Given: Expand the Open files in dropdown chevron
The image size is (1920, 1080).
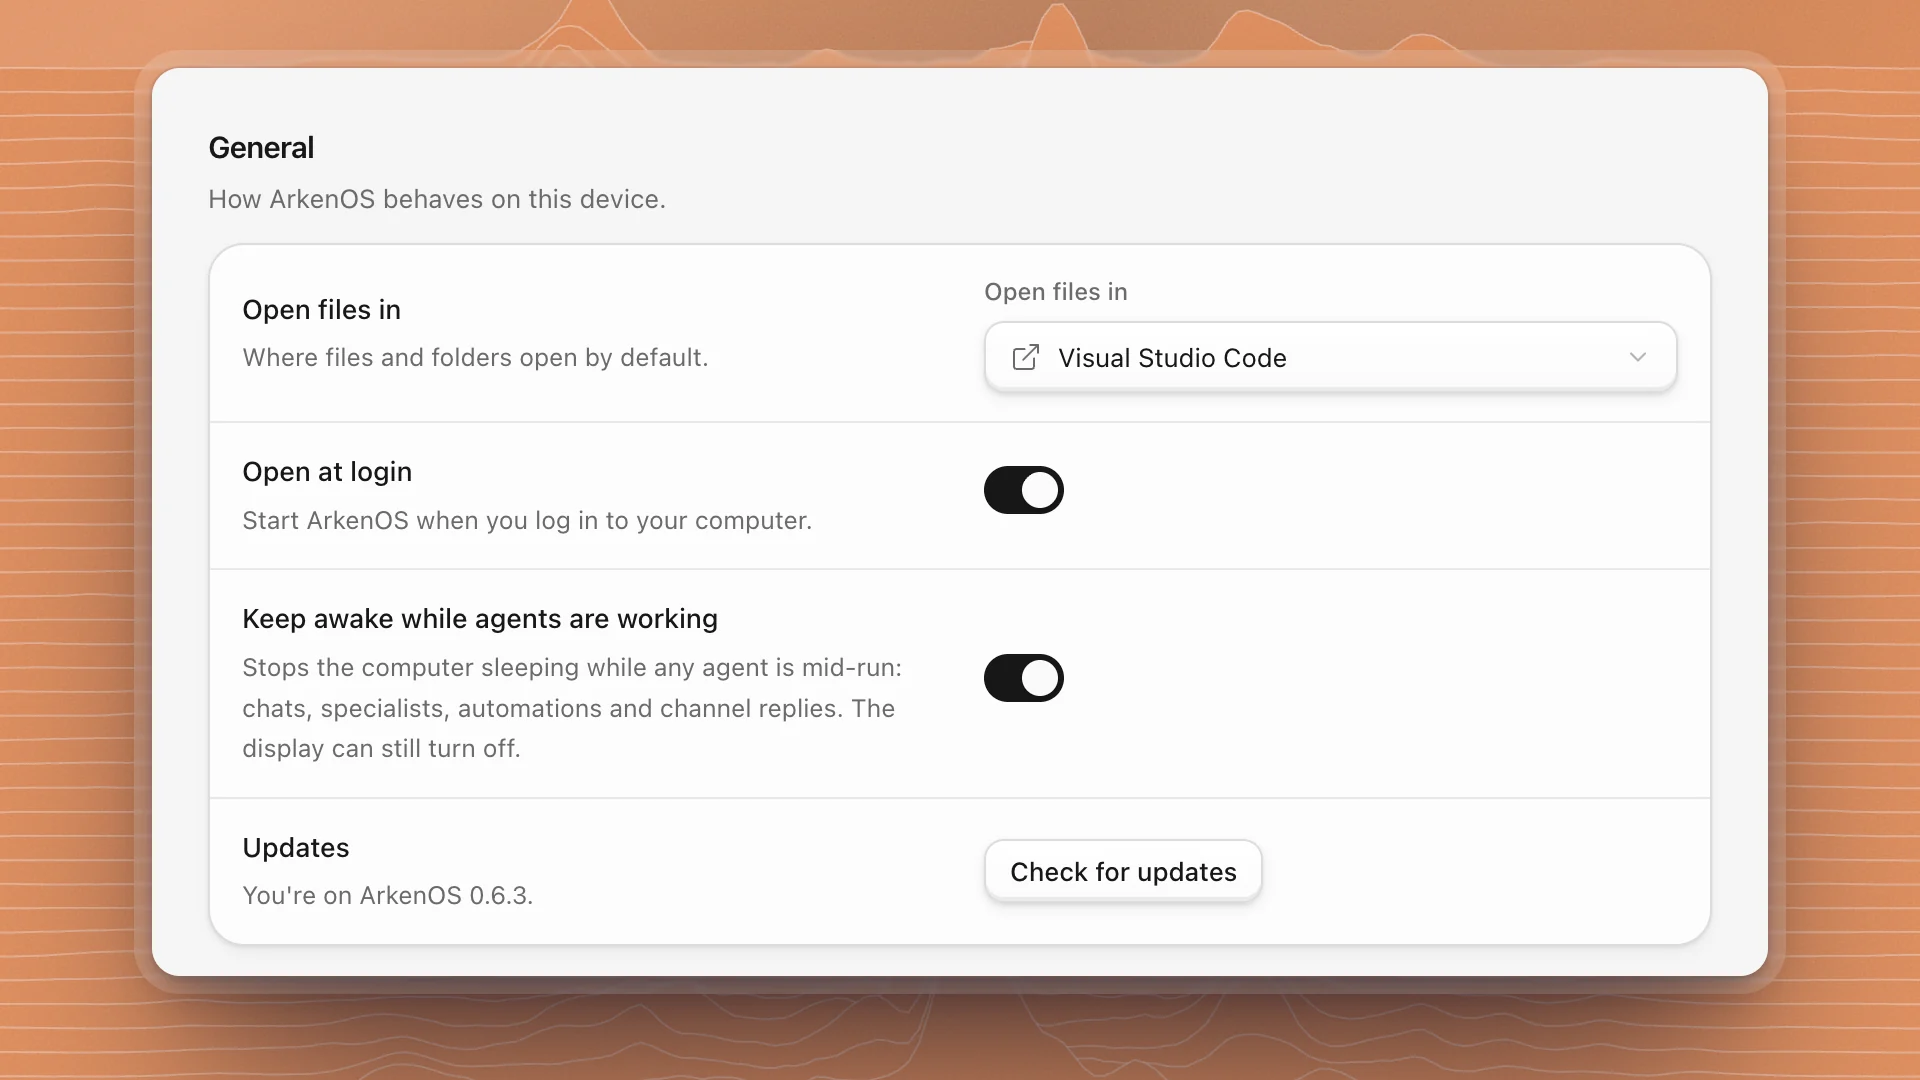Looking at the screenshot, I should coord(1637,357).
